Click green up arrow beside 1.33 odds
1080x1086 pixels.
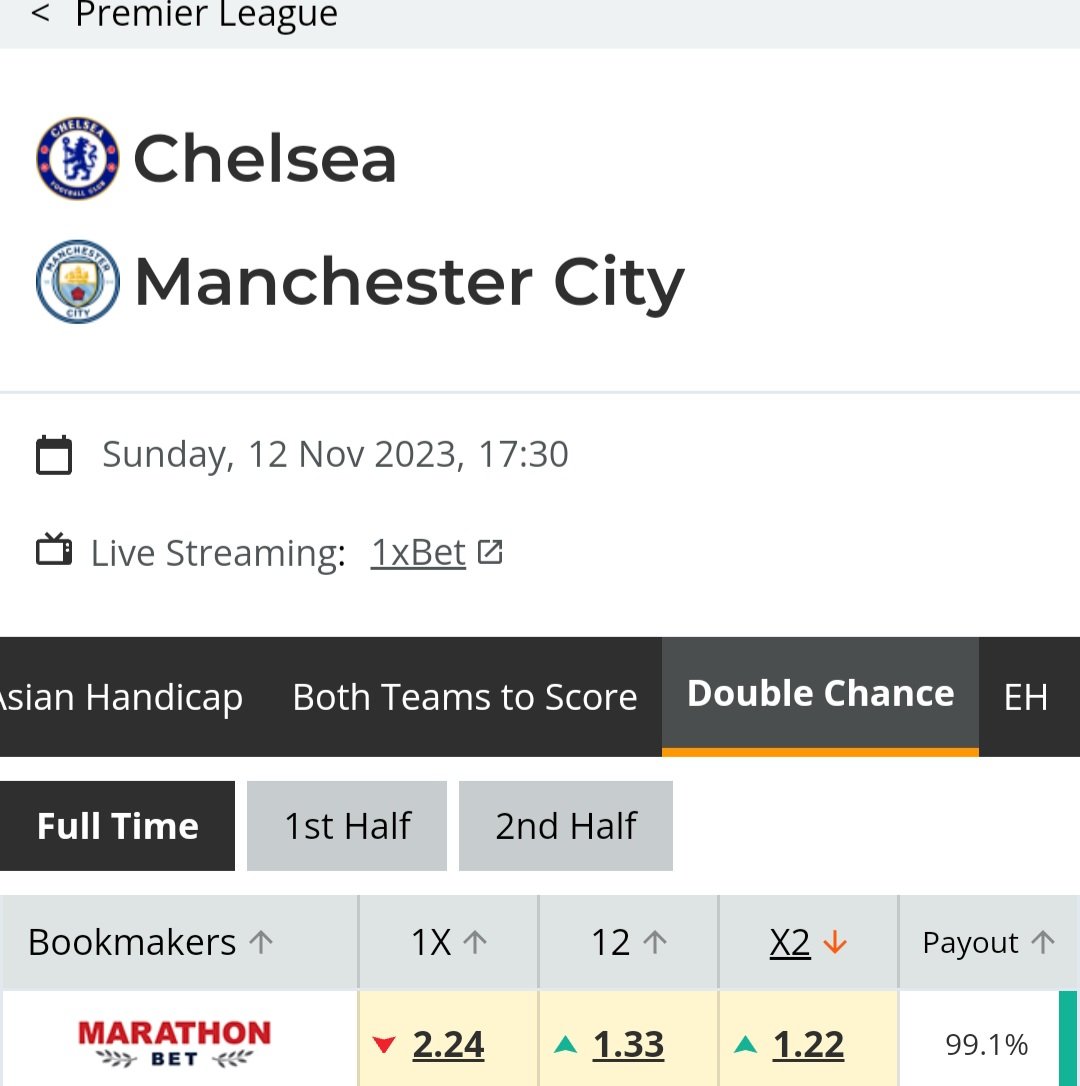pos(565,1044)
